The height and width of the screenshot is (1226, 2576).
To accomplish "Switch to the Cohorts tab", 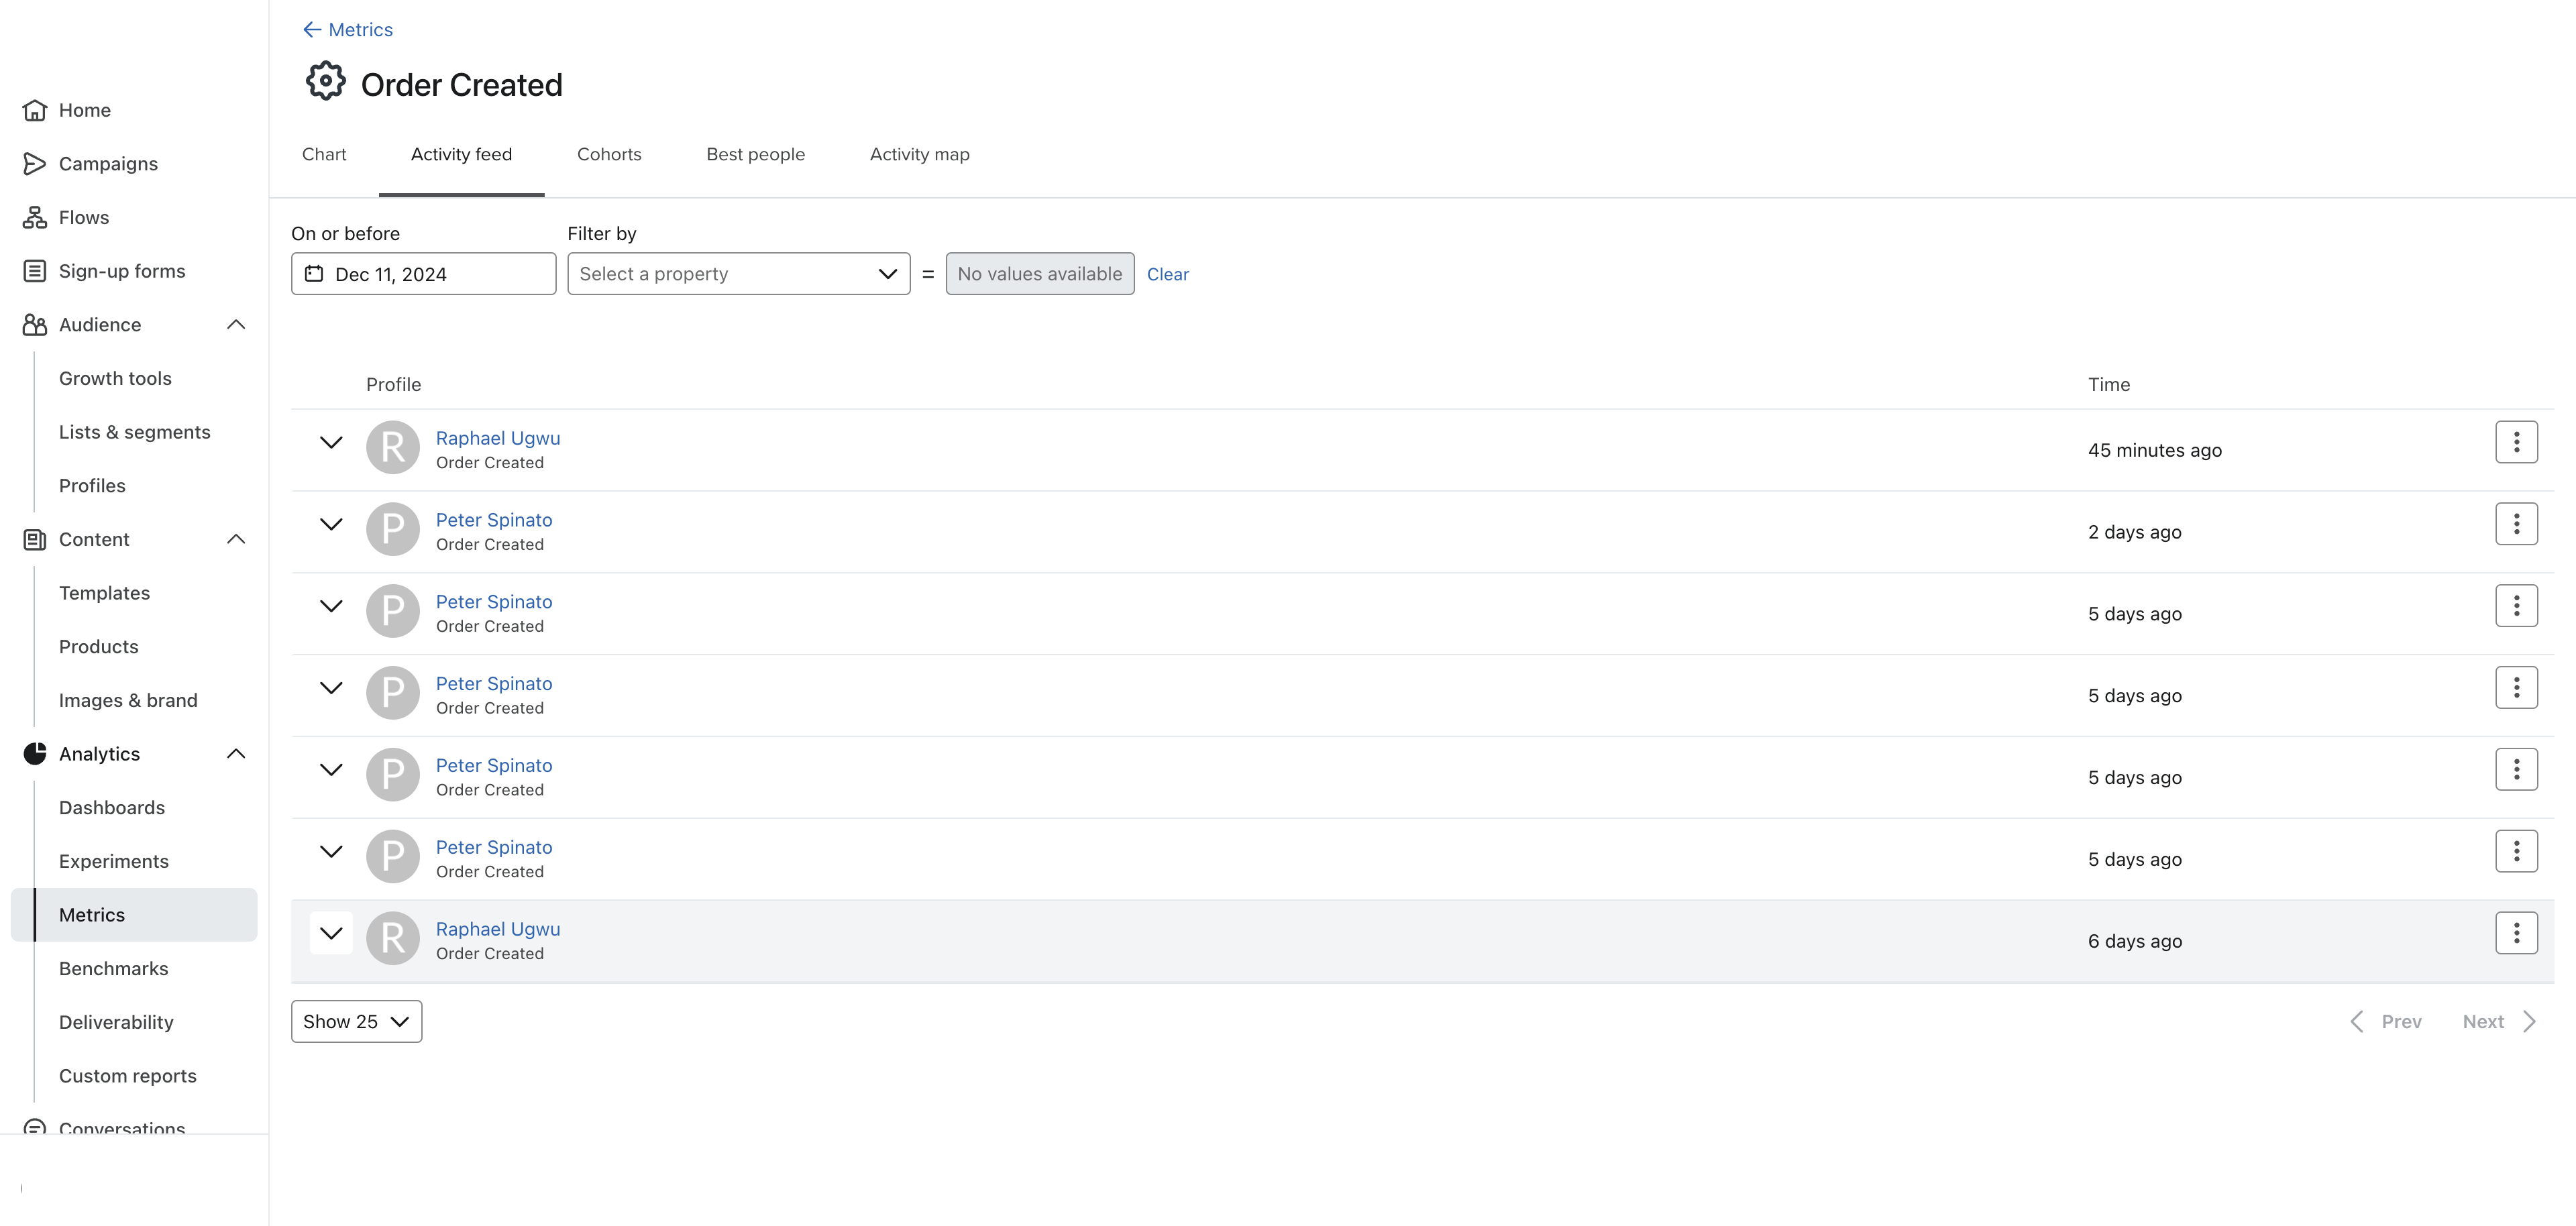I will click(609, 154).
